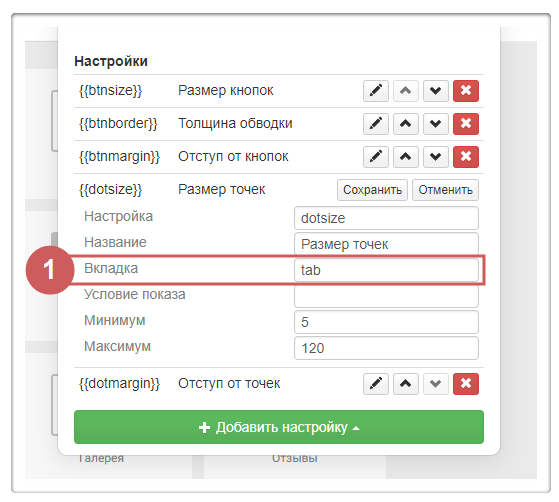Viewport: 559px width, 502px height.
Task: Click the Толщина обводки label
Action: point(235,124)
